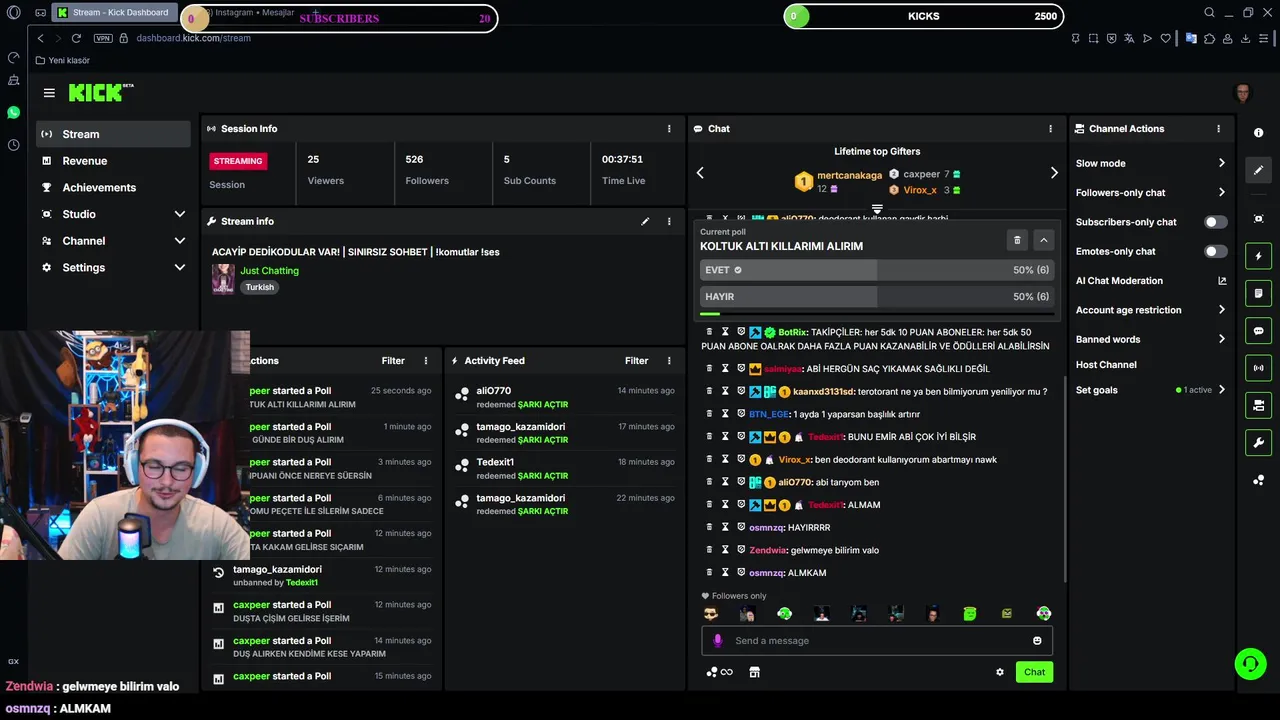Toggle Subscribers-only chat
This screenshot has height=720, width=1280.
[x=1215, y=222]
